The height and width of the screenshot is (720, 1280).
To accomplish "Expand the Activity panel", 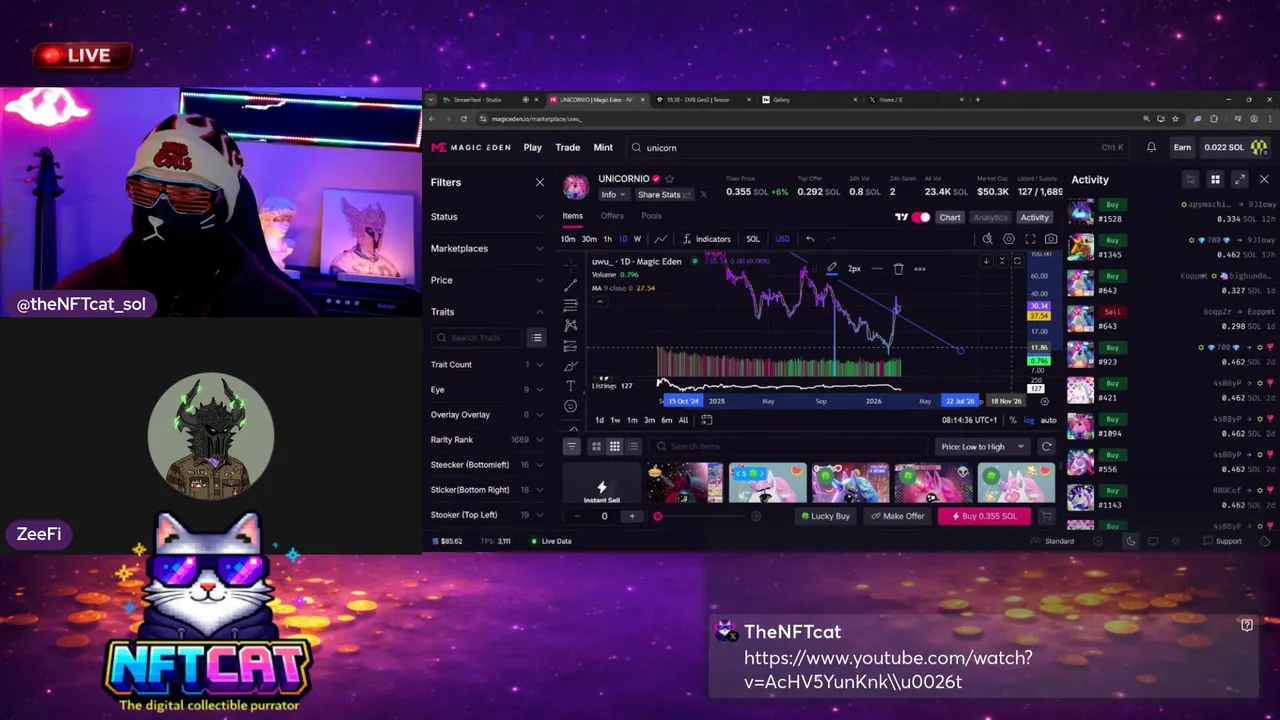I will point(1240,180).
